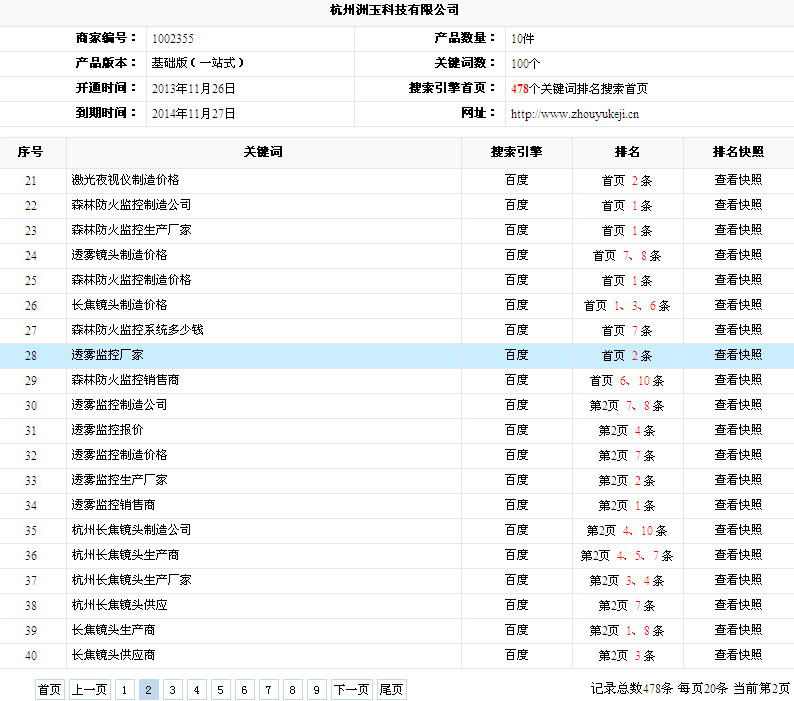Jump to 尾页 last page
Viewport: 794px width, 701px height.
(391, 689)
